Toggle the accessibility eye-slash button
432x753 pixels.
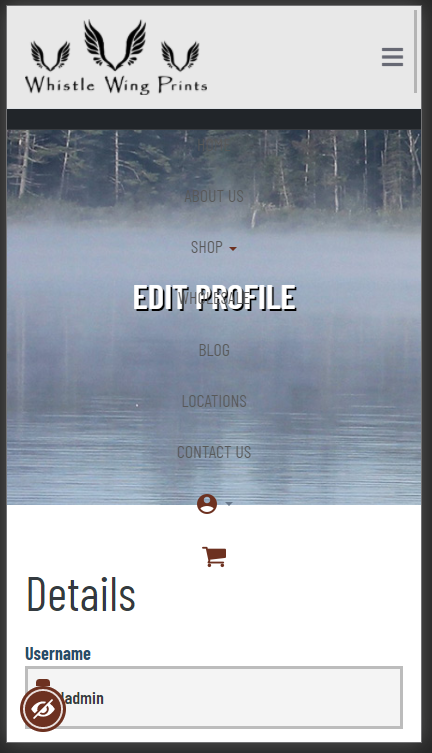[43, 709]
